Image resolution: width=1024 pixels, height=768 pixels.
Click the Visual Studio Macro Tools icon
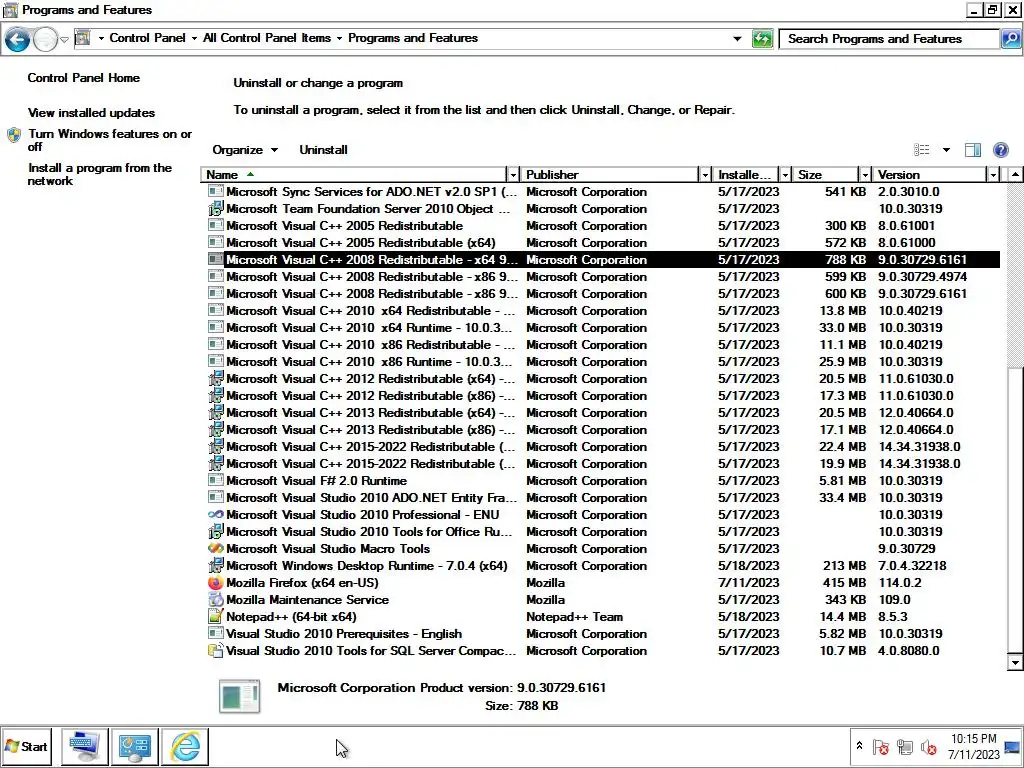pyautogui.click(x=216, y=549)
